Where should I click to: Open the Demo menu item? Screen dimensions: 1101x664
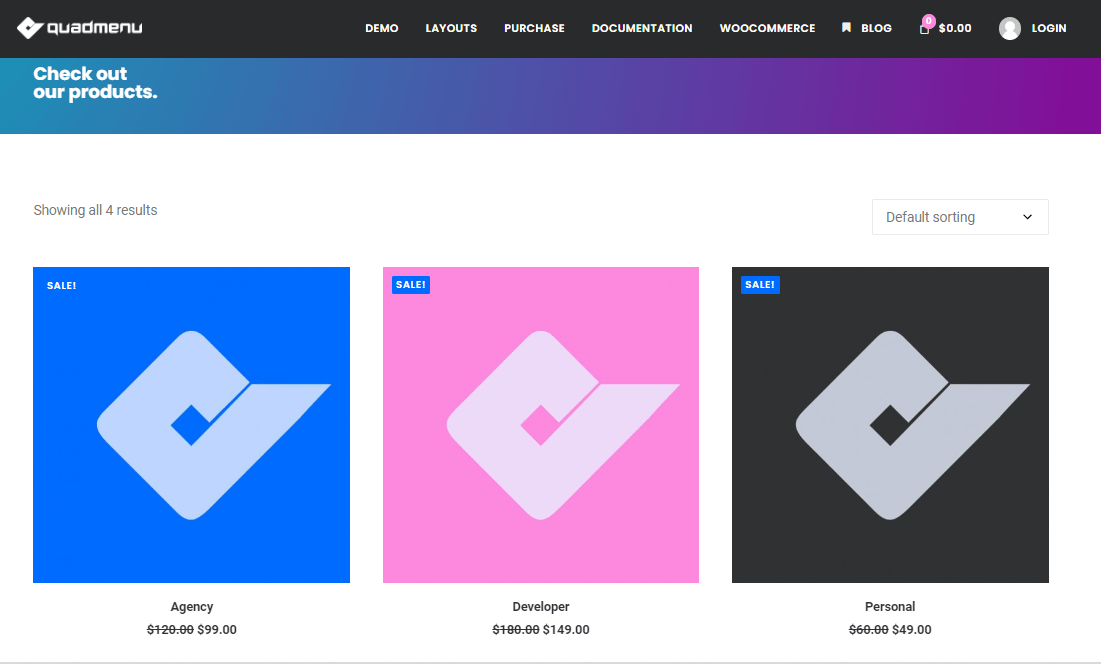click(382, 29)
